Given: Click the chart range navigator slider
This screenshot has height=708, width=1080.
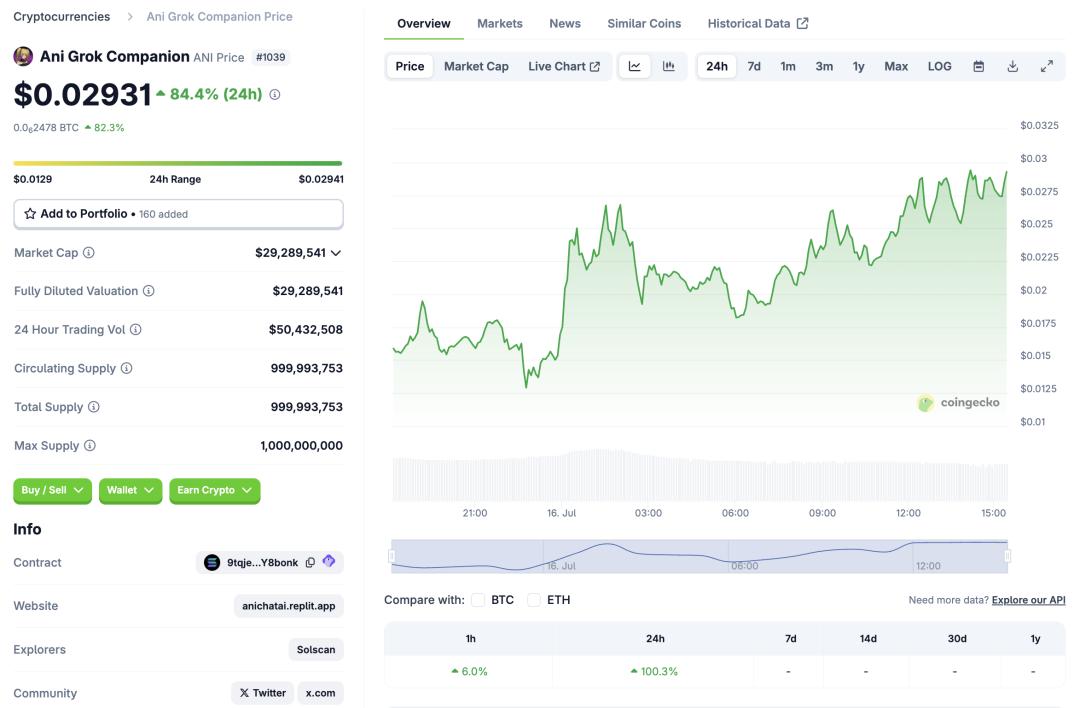Looking at the screenshot, I should click(699, 556).
